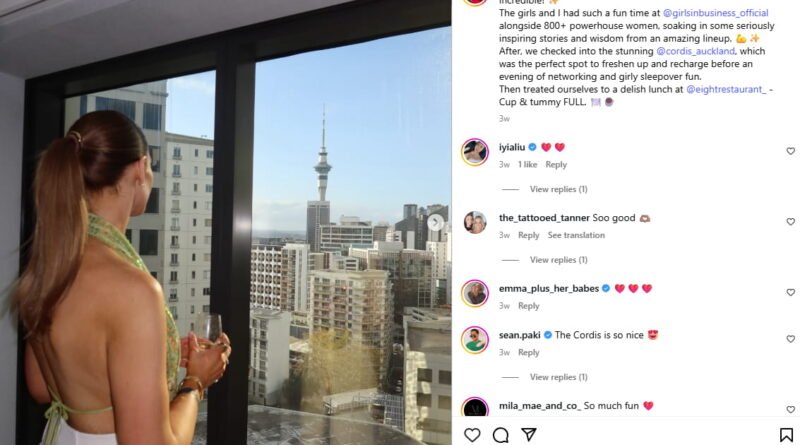Like mila_mae_and_co_'s comment
The image size is (800, 445).
pyautogui.click(x=790, y=409)
